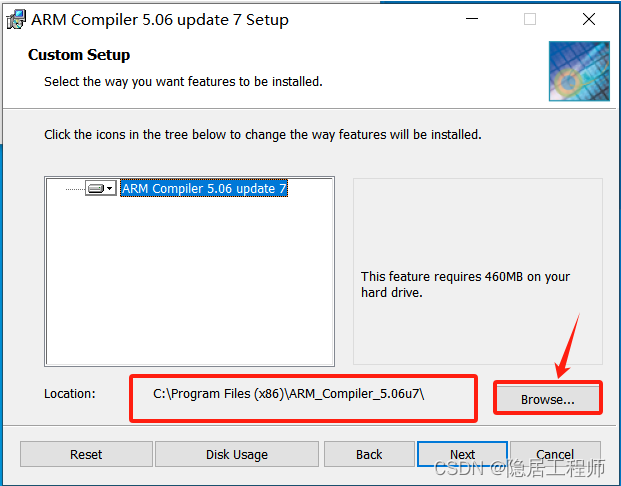The height and width of the screenshot is (486, 621).
Task: Close the setup window
Action: click(x=589, y=19)
